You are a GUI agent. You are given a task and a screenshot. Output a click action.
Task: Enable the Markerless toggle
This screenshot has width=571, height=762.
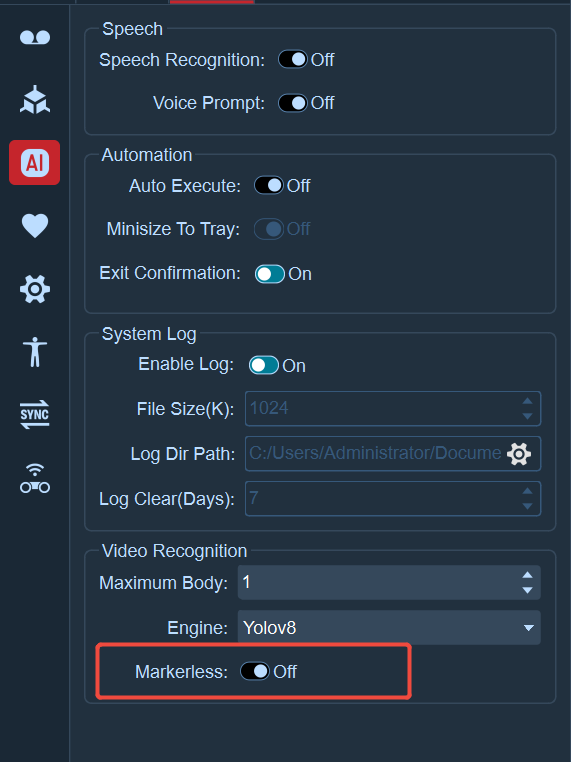(x=255, y=671)
